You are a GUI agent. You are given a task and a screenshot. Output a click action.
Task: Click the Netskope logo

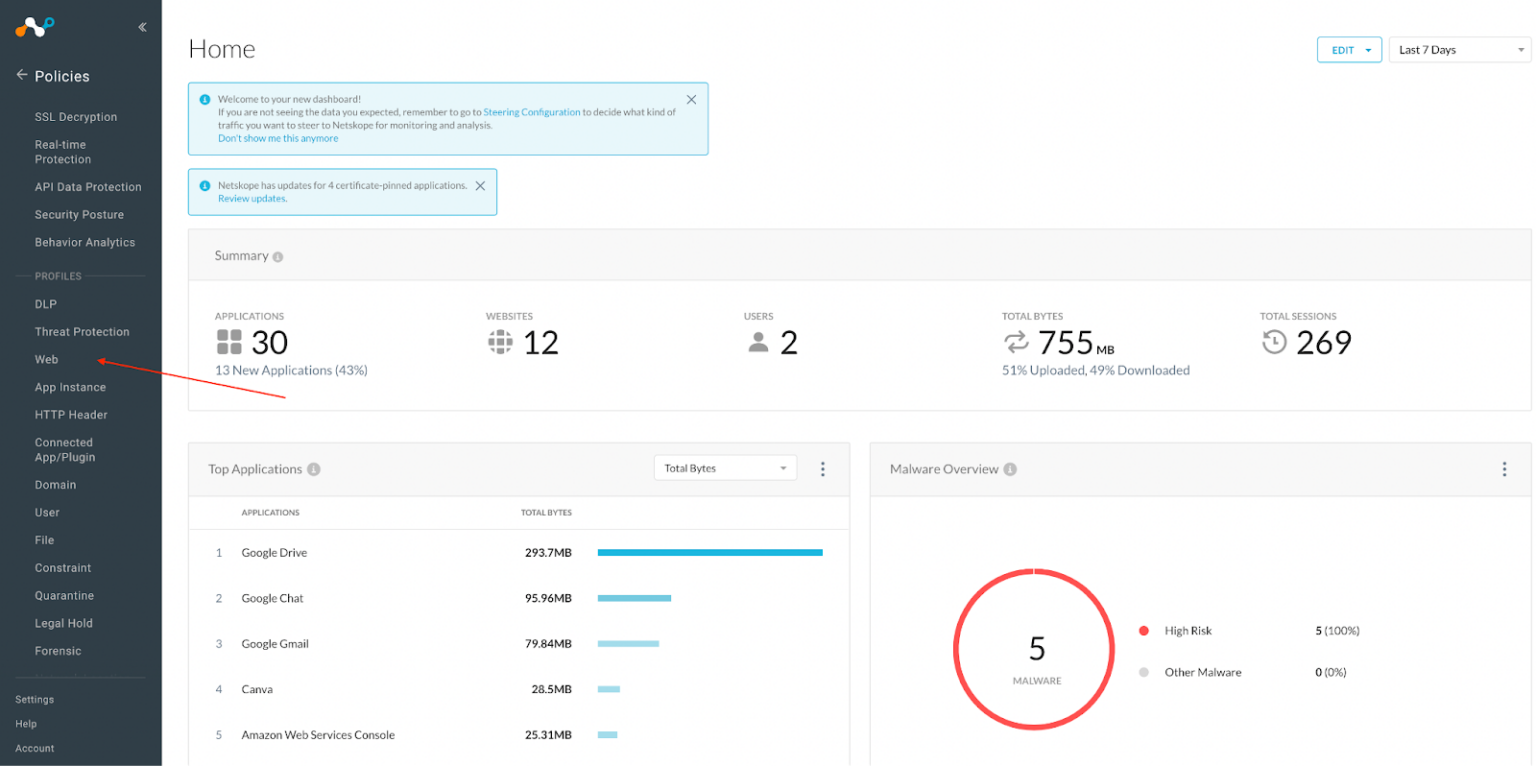coord(33,26)
